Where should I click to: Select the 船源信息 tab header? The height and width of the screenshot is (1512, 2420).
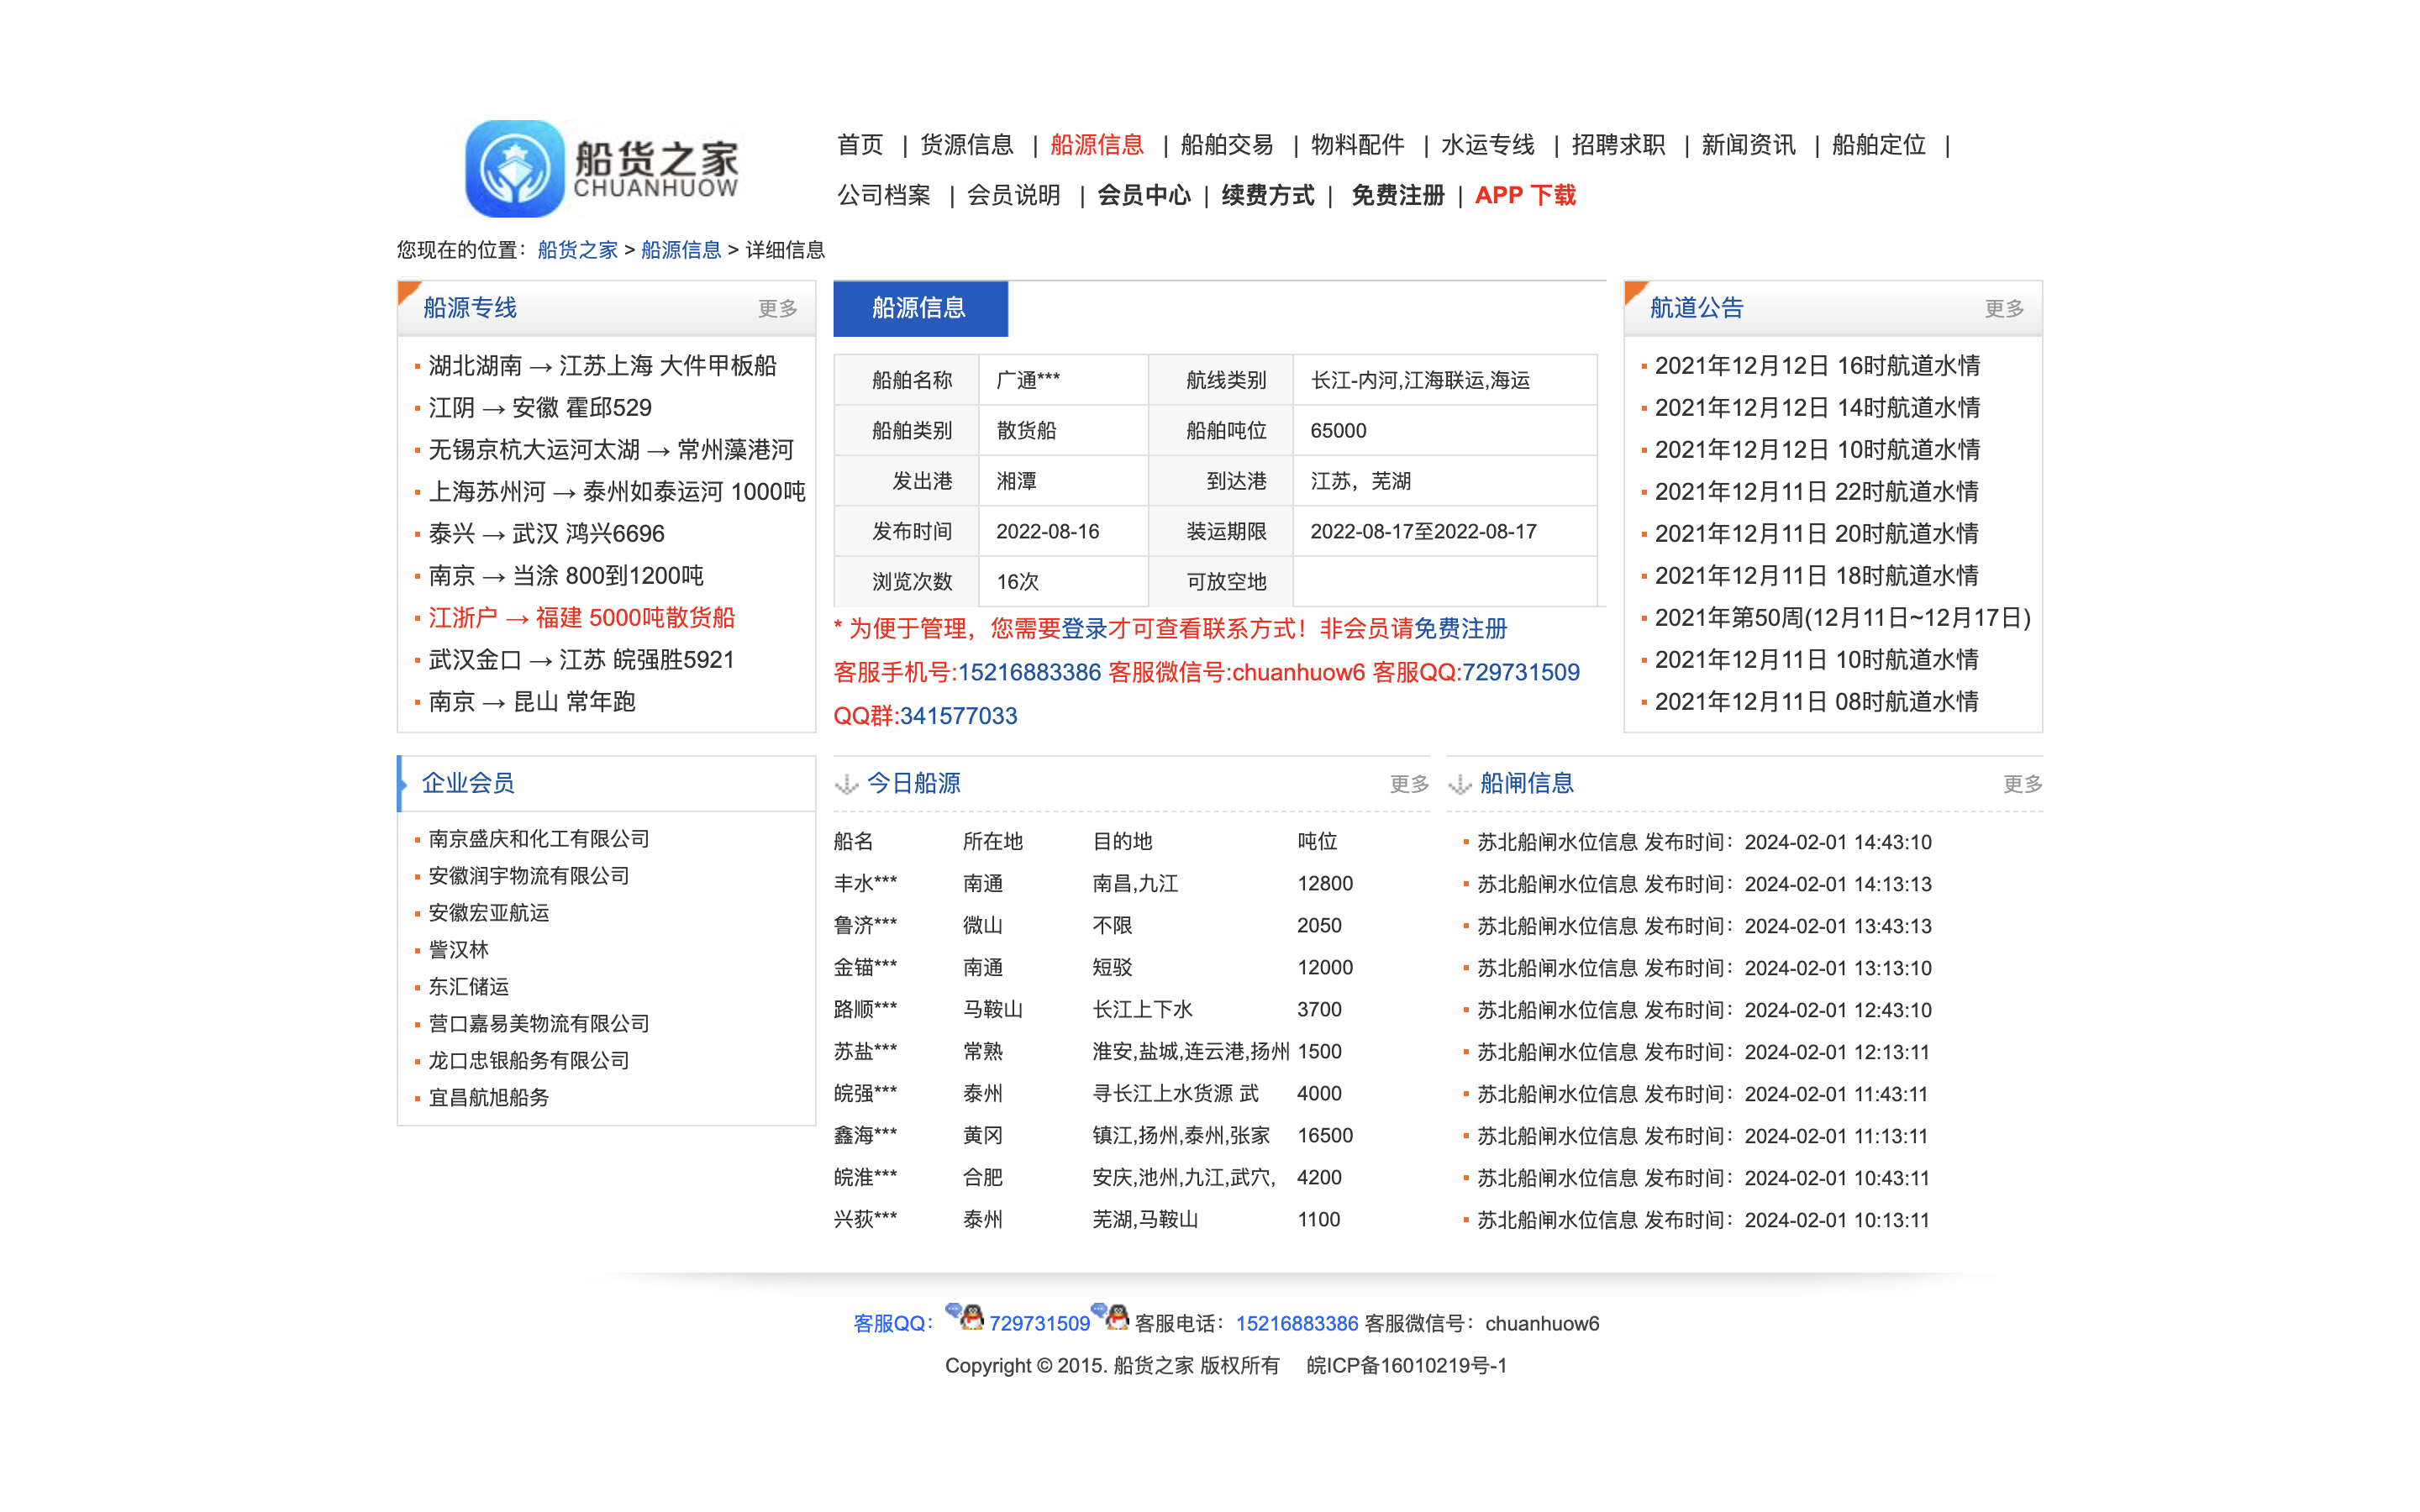click(919, 309)
